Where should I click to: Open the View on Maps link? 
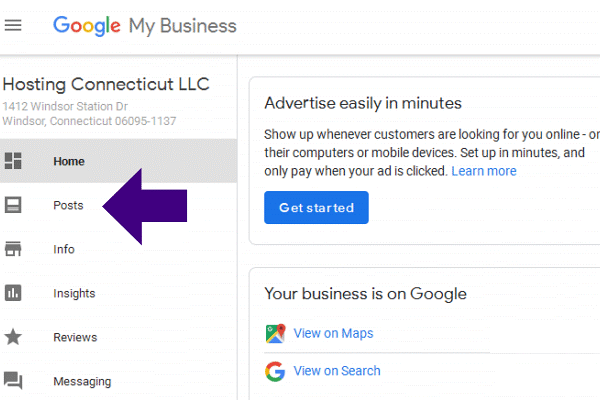coord(333,333)
